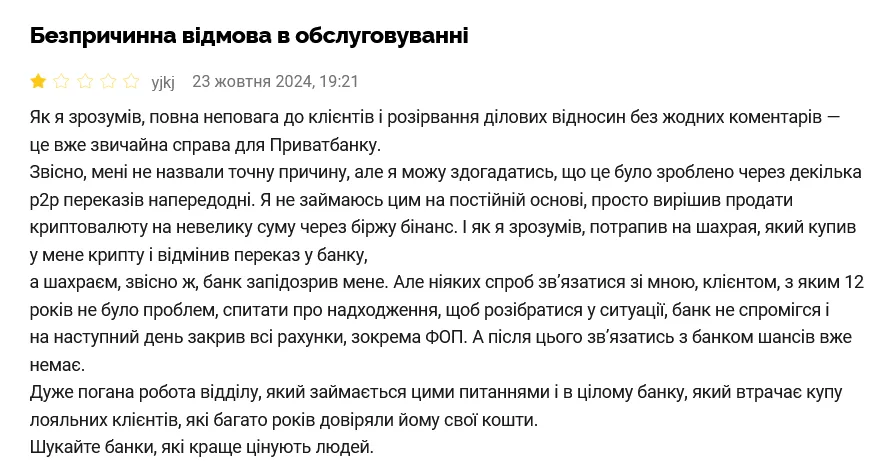Image resolution: width=895 pixels, height=467 pixels.
Task: Click the first filled yellow star
Action: coord(39,81)
